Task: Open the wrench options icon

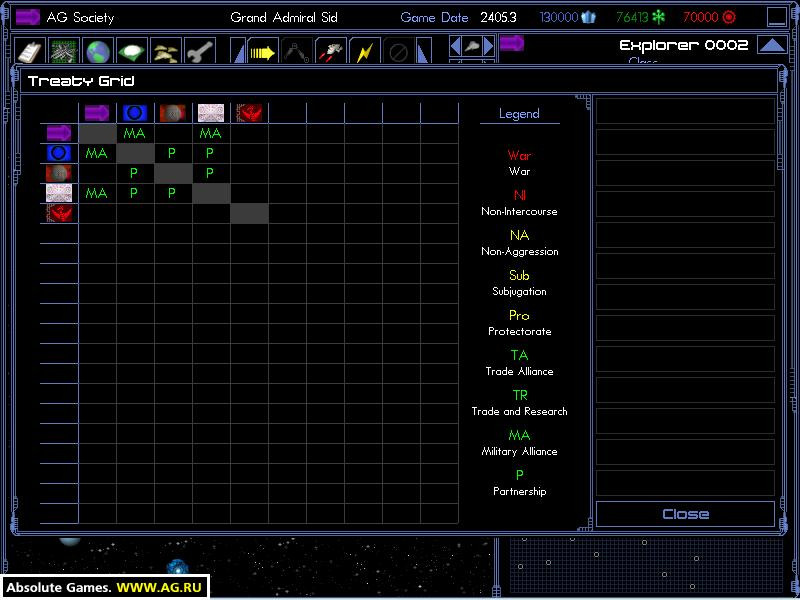Action: pos(199,51)
